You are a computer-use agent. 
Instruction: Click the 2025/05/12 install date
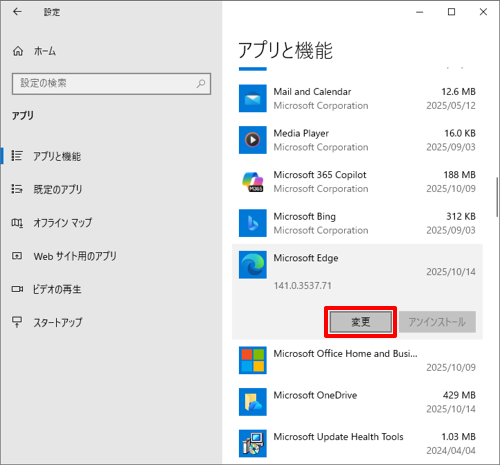click(x=451, y=106)
